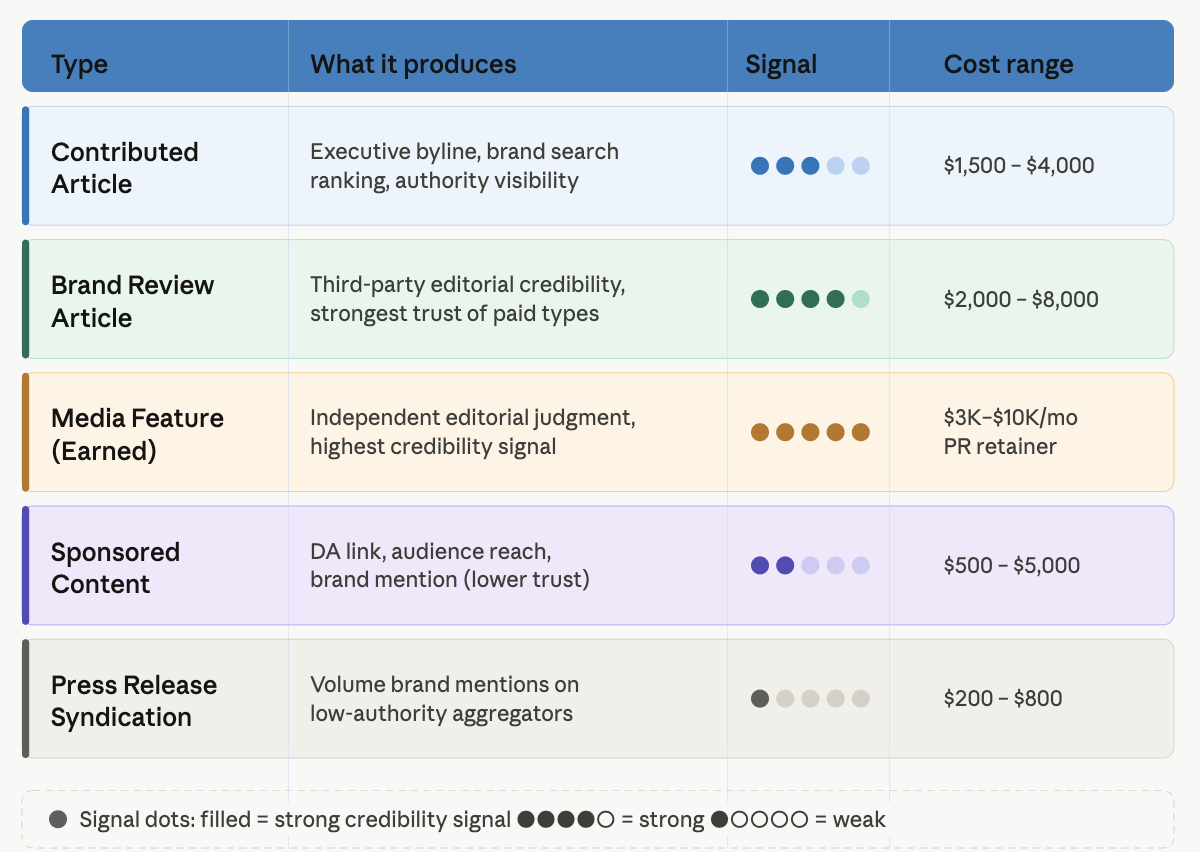
Task: Click the orange signal dots for Media Feature
Action: pyautogui.click(x=810, y=432)
